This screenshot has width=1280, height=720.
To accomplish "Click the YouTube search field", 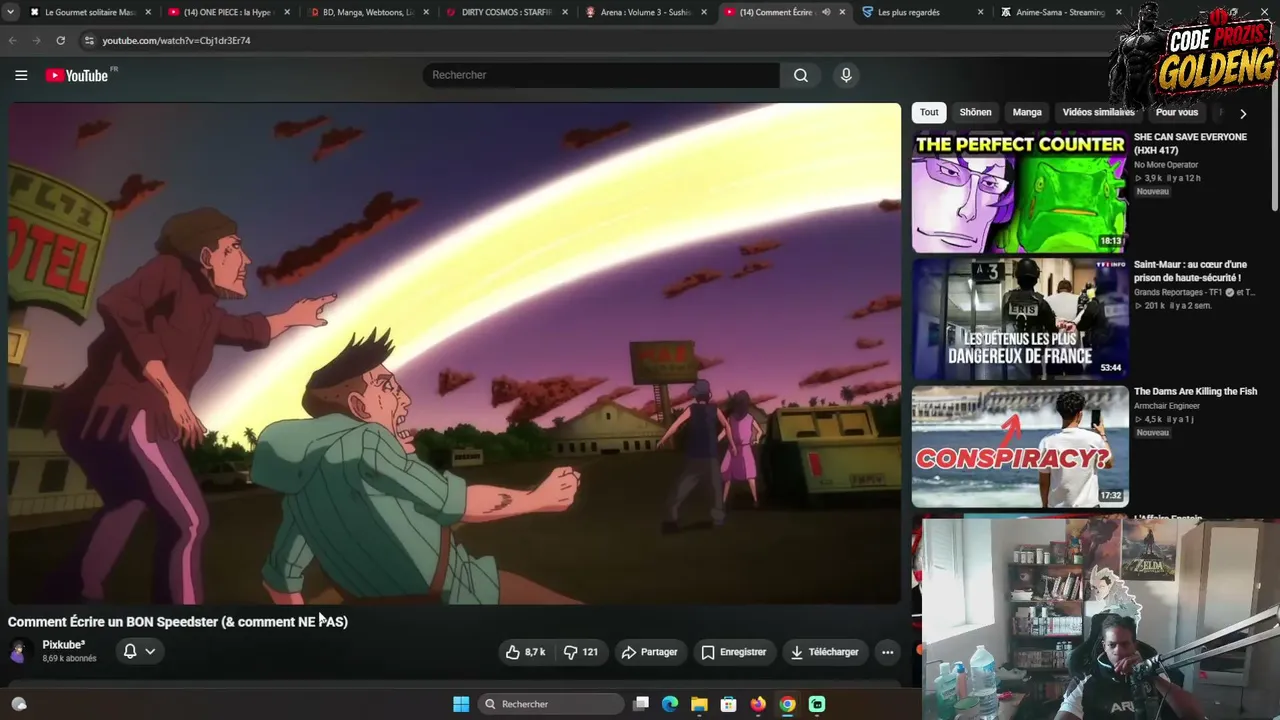I will click(x=601, y=75).
